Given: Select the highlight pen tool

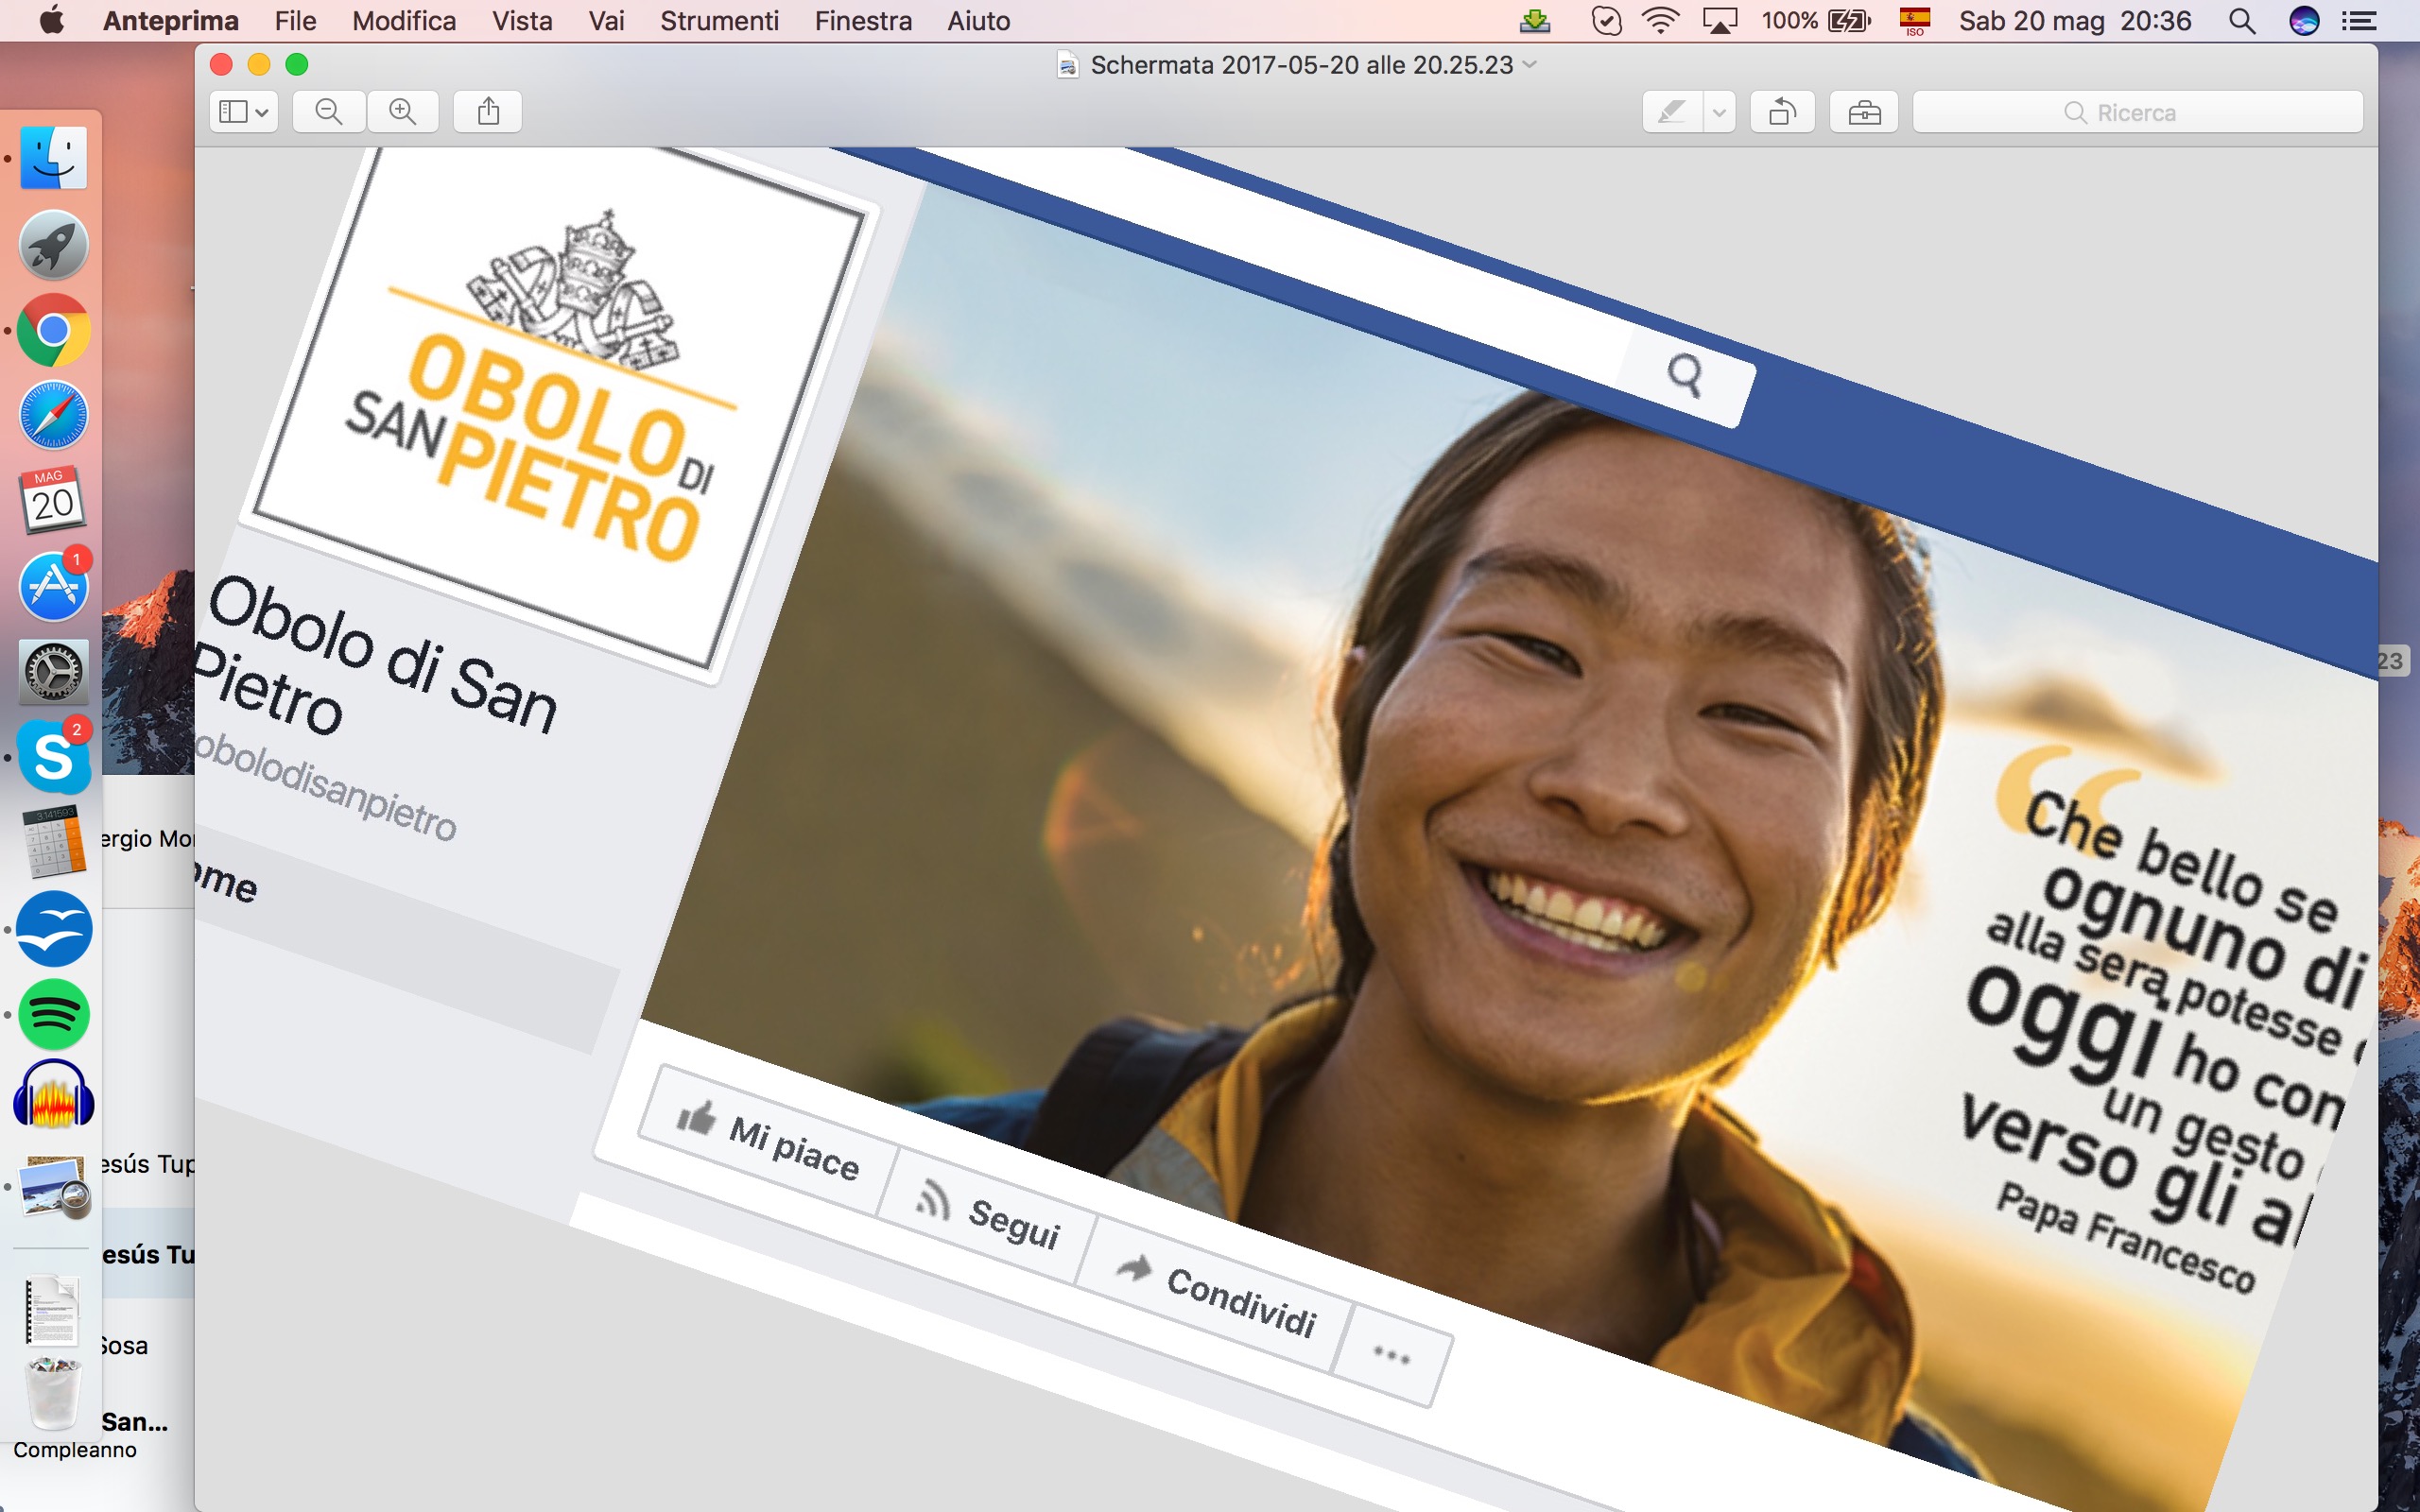Looking at the screenshot, I should (1672, 112).
